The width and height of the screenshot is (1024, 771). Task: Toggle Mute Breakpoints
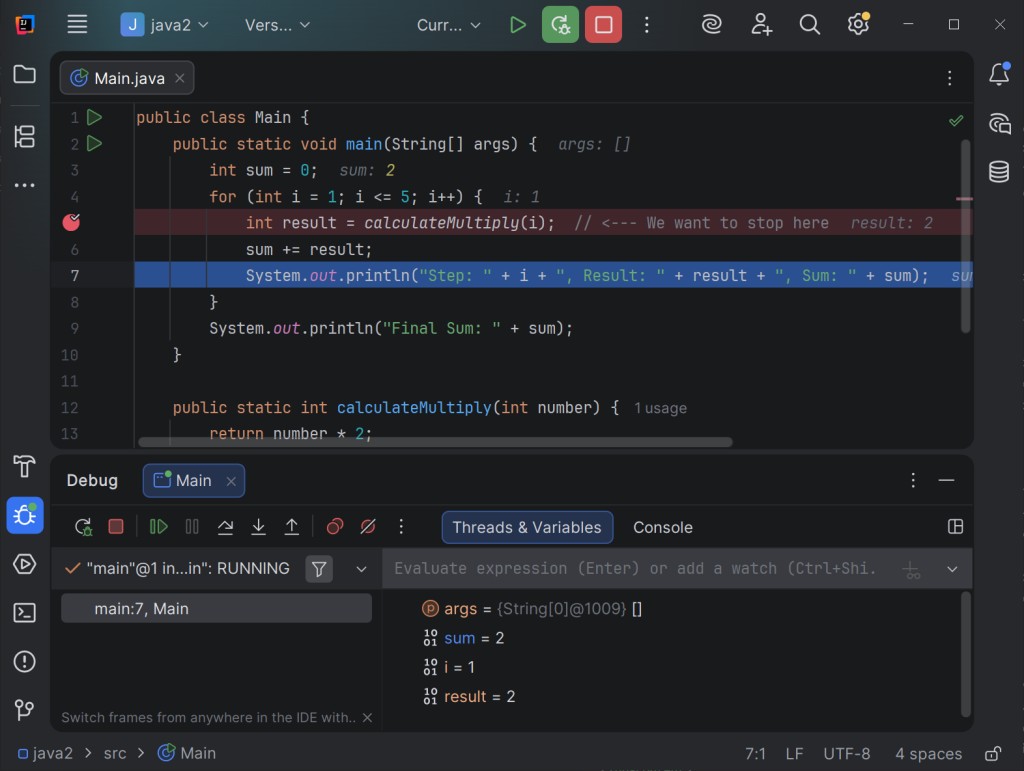pyautogui.click(x=368, y=527)
